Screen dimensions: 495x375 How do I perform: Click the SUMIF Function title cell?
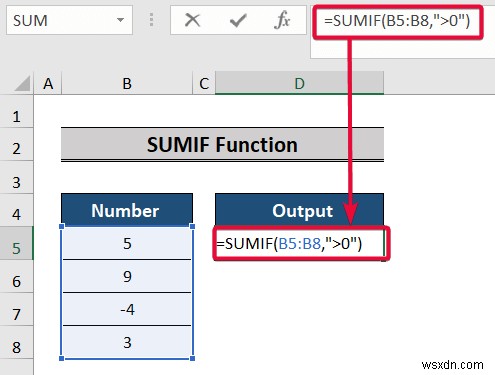(x=222, y=144)
